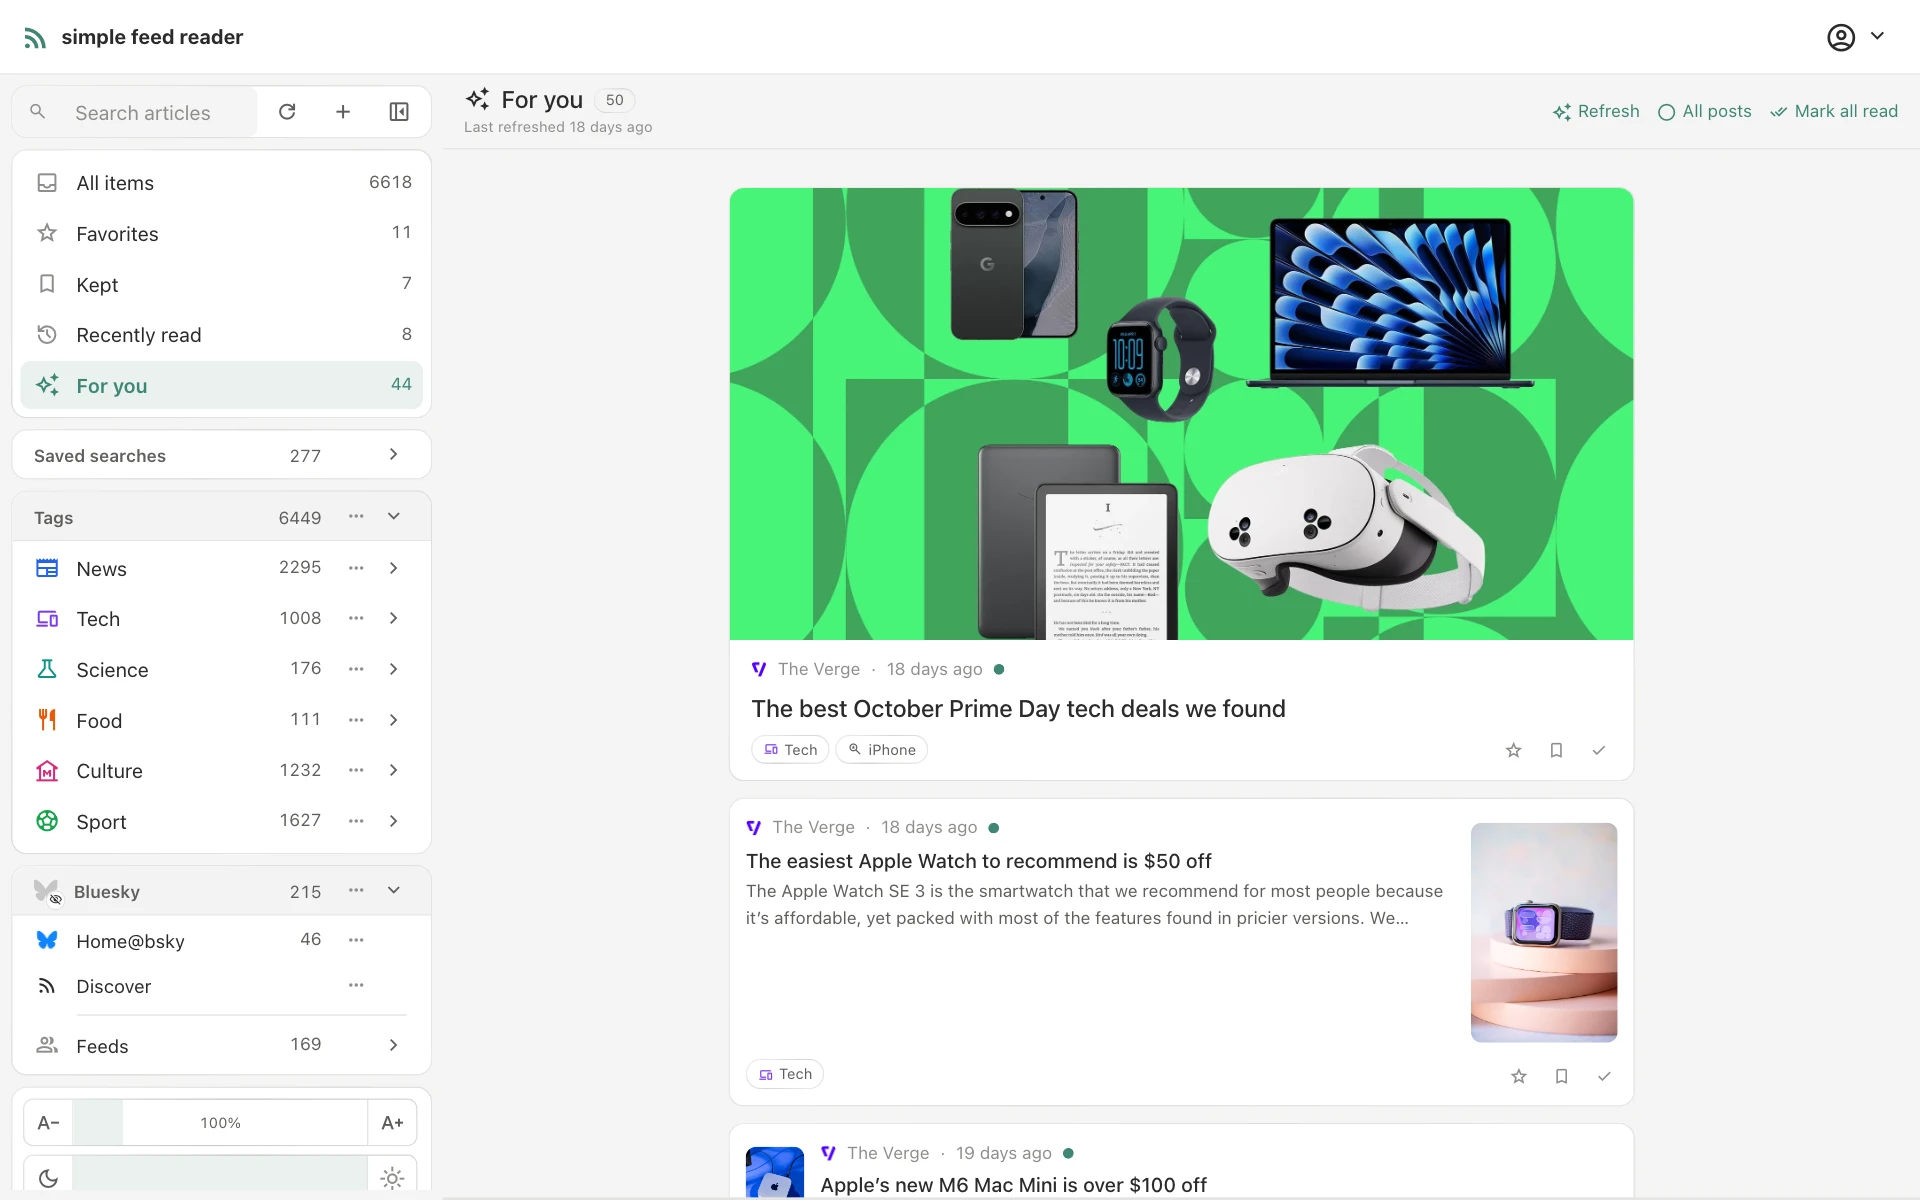The width and height of the screenshot is (1920, 1200).
Task: Click Mark all read
Action: coord(1834,111)
